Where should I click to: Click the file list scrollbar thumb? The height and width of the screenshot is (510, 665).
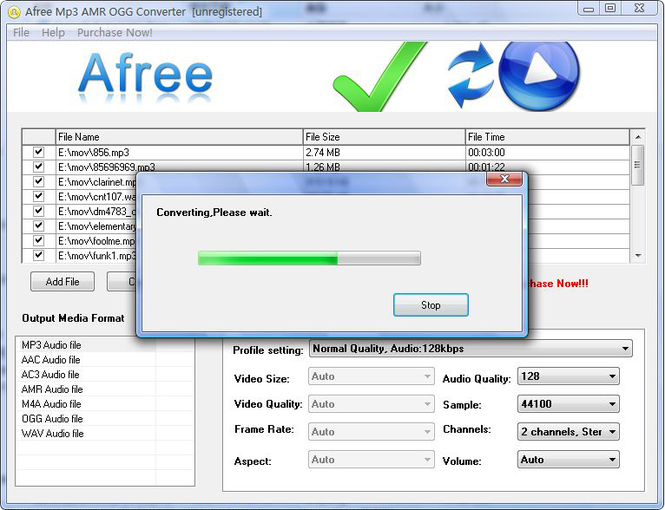(x=637, y=165)
